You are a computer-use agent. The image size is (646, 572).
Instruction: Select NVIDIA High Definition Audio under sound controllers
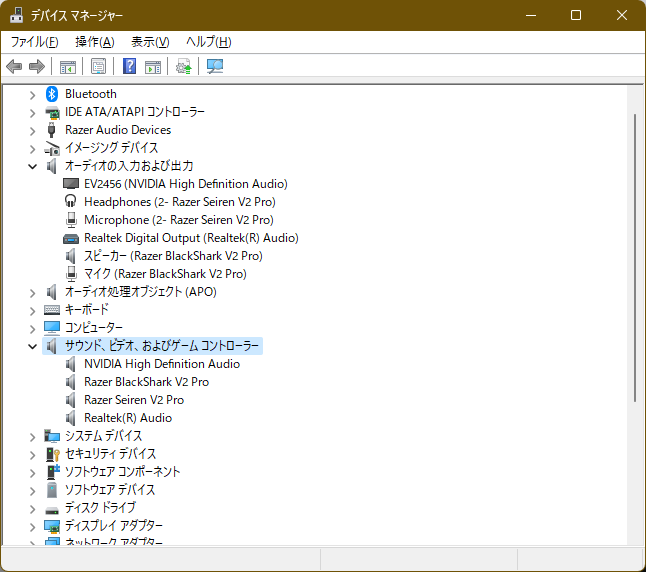tap(162, 364)
